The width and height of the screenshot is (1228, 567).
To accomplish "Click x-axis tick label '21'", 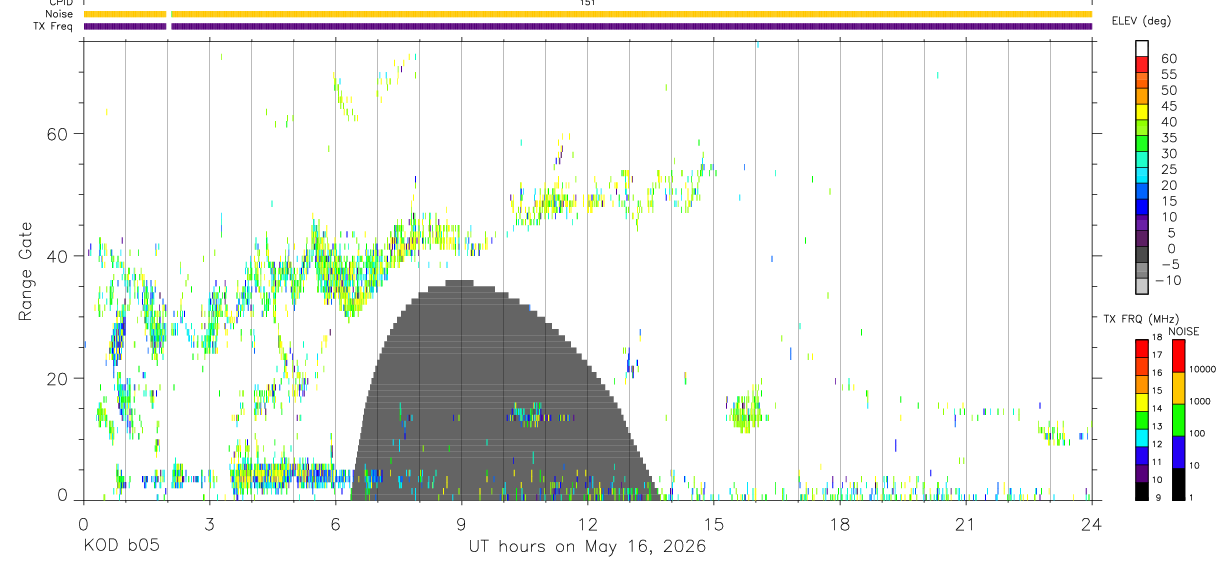I will point(966,524).
